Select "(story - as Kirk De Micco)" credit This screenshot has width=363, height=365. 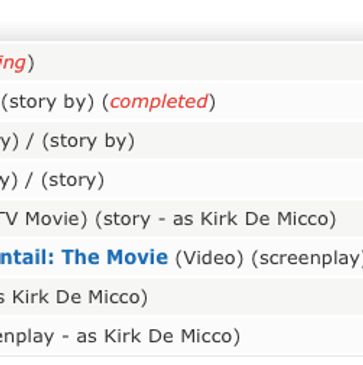tap(216, 219)
